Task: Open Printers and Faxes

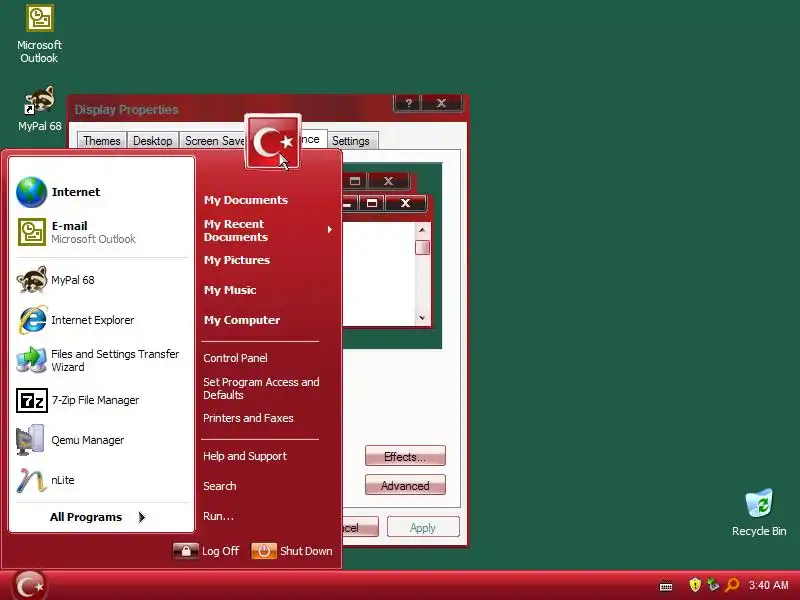Action: click(x=248, y=418)
